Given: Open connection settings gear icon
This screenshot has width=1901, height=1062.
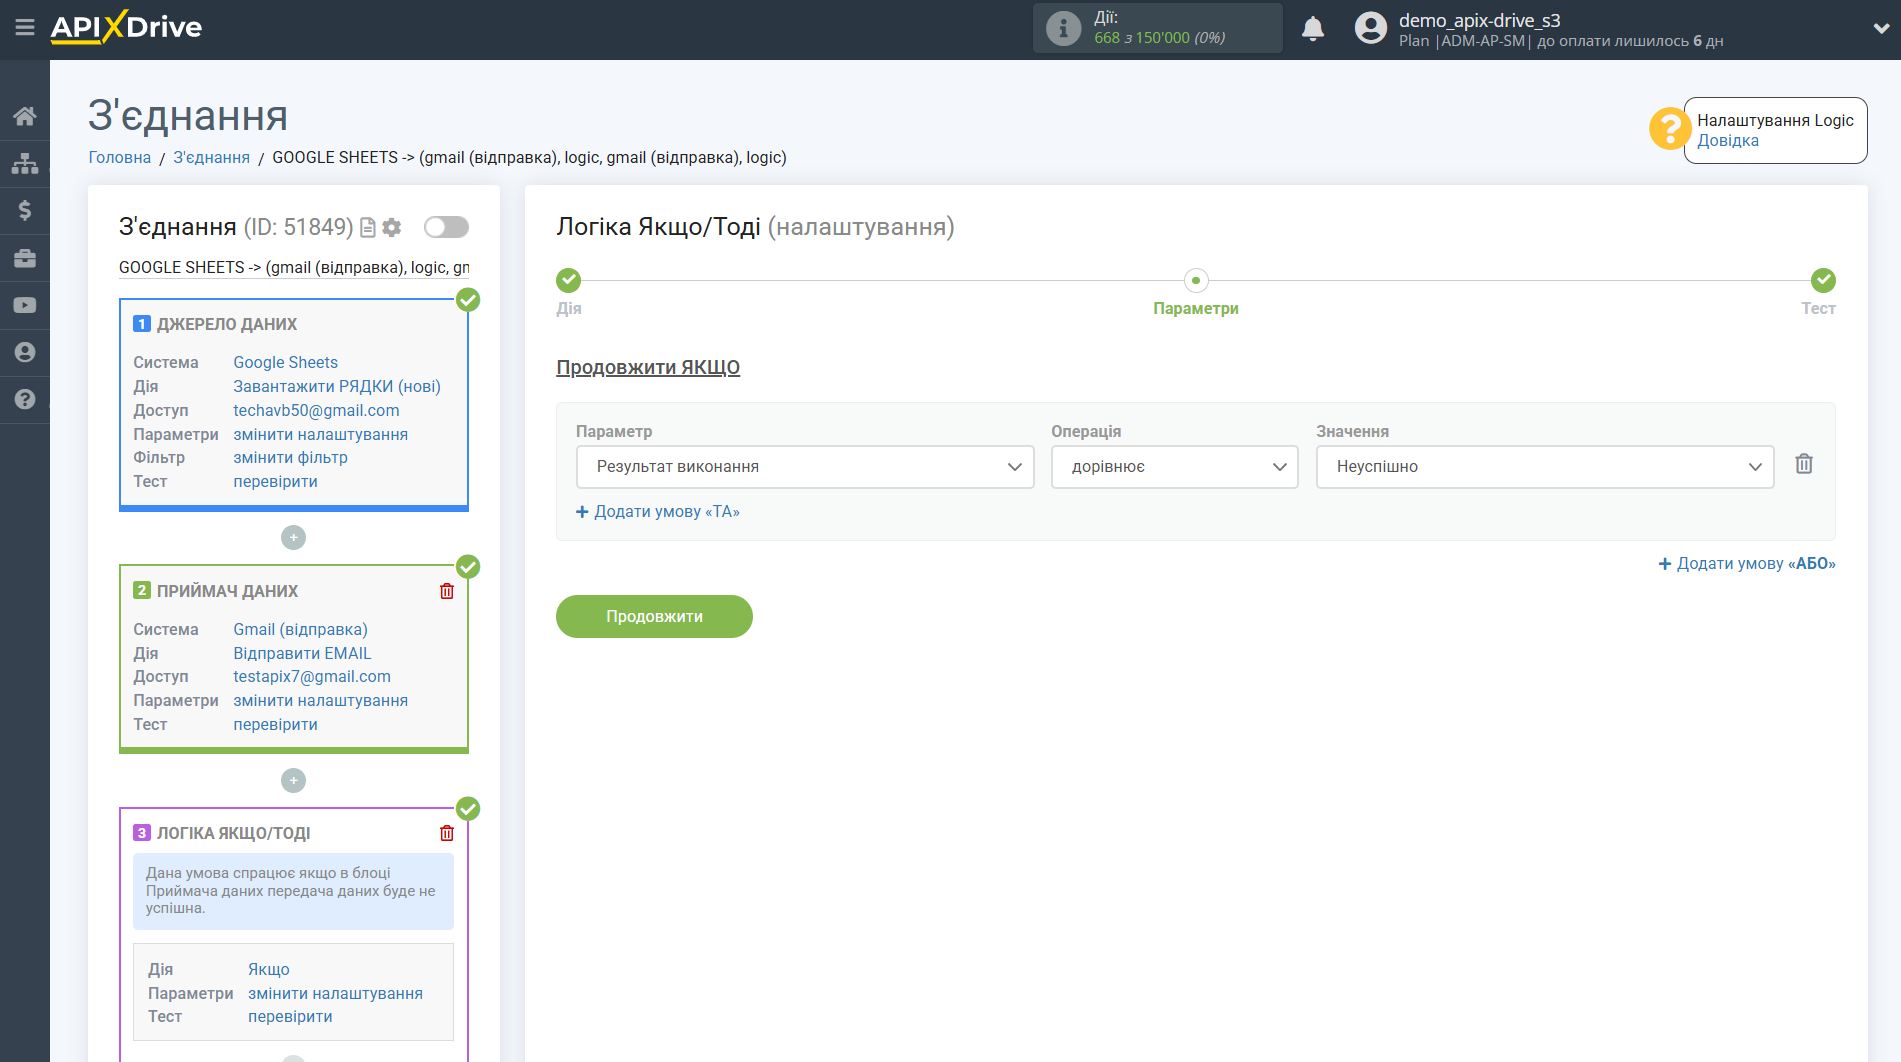Looking at the screenshot, I should click(392, 228).
